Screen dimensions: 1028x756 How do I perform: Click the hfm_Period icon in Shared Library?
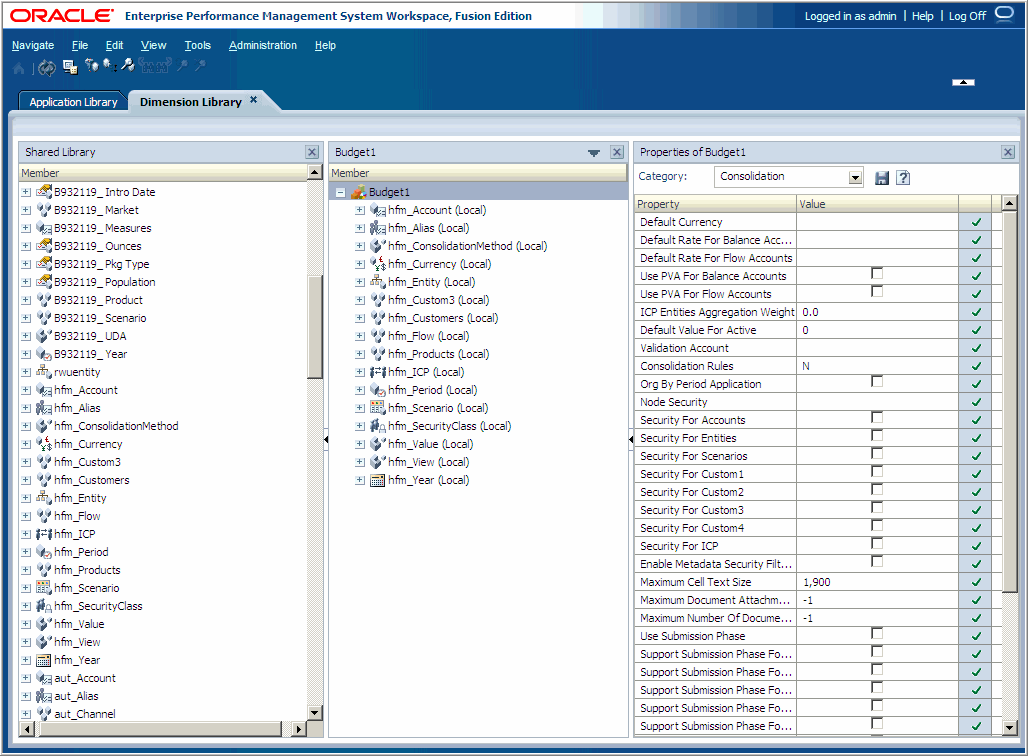(44, 552)
